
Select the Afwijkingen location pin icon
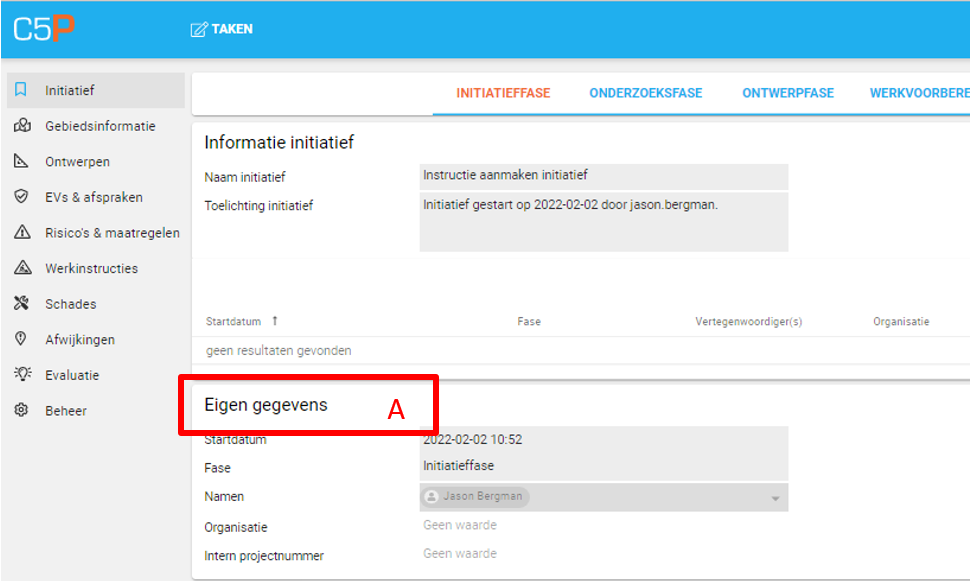[22, 340]
